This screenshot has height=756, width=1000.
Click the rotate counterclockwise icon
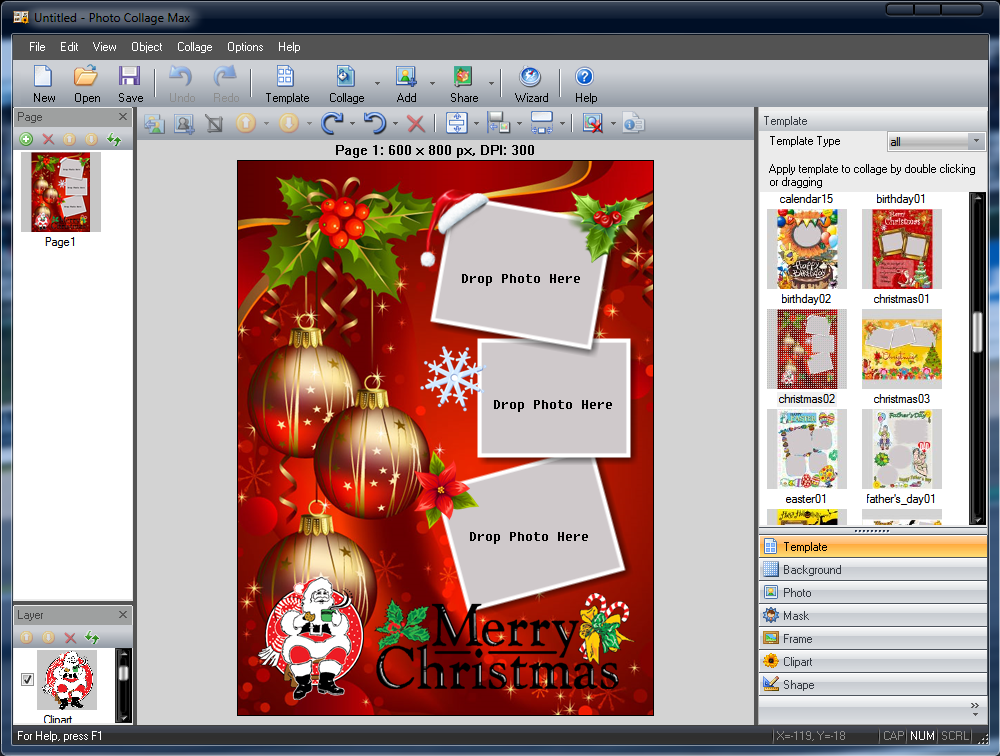tap(375, 123)
